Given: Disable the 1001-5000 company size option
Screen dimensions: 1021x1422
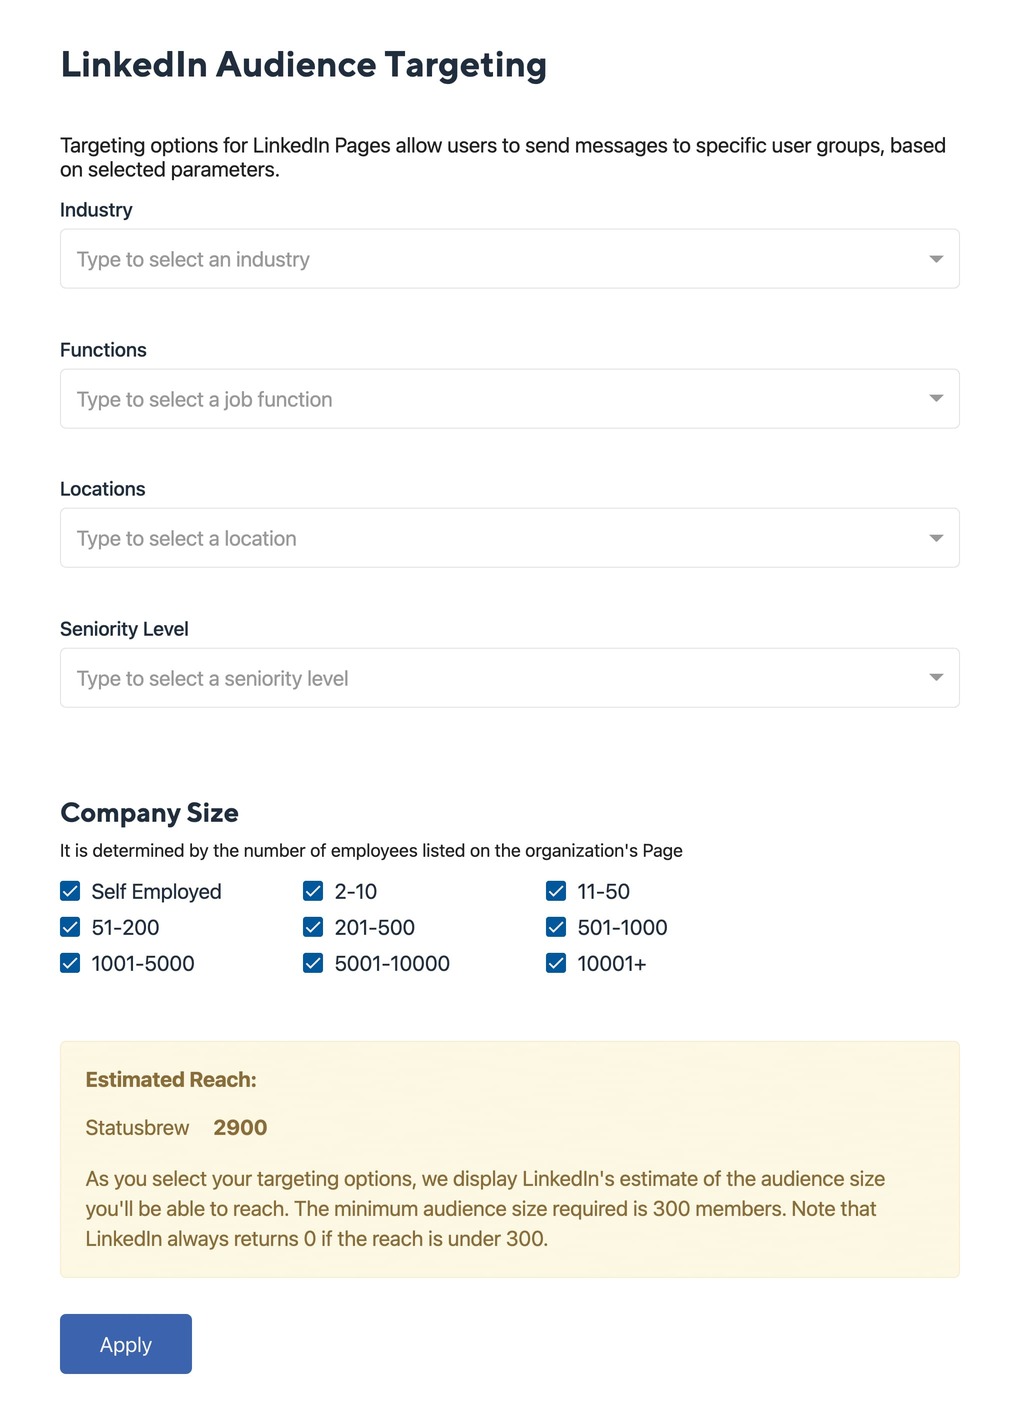Looking at the screenshot, I should [70, 963].
